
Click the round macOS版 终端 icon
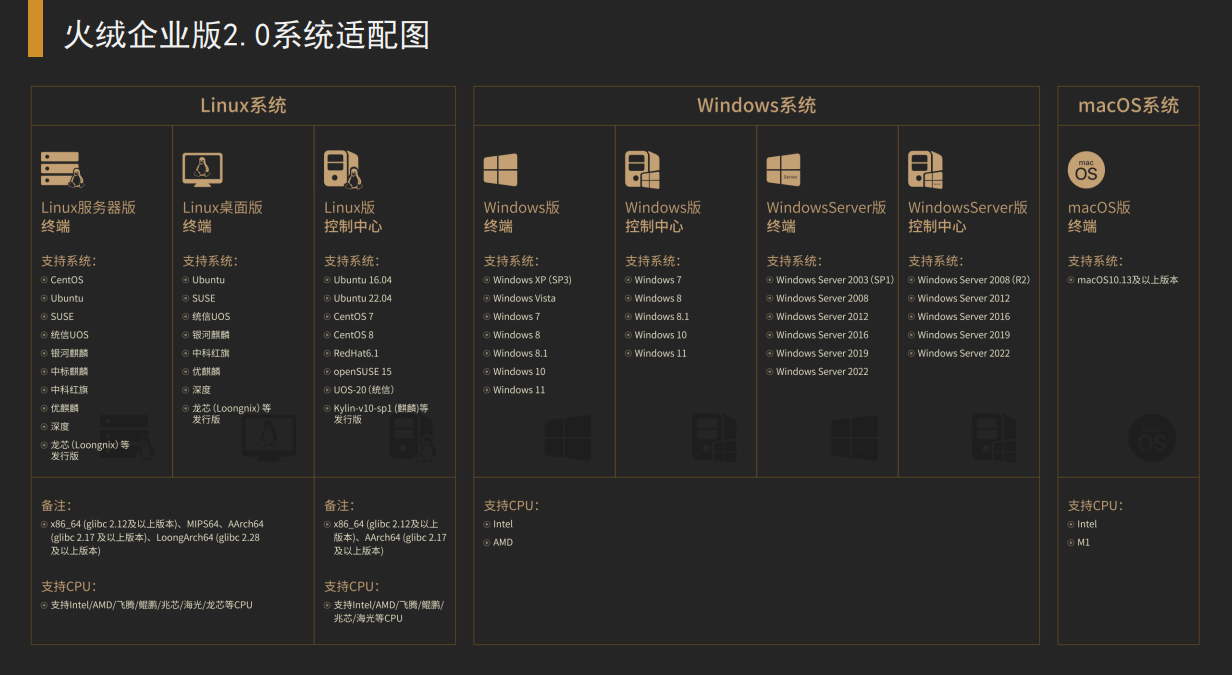[1086, 170]
